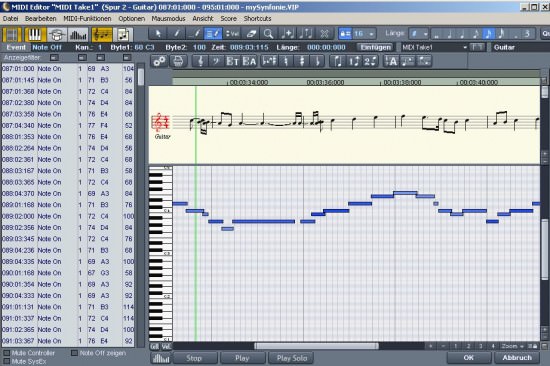
Task: Select the bass clef score icon
Action: point(216,61)
